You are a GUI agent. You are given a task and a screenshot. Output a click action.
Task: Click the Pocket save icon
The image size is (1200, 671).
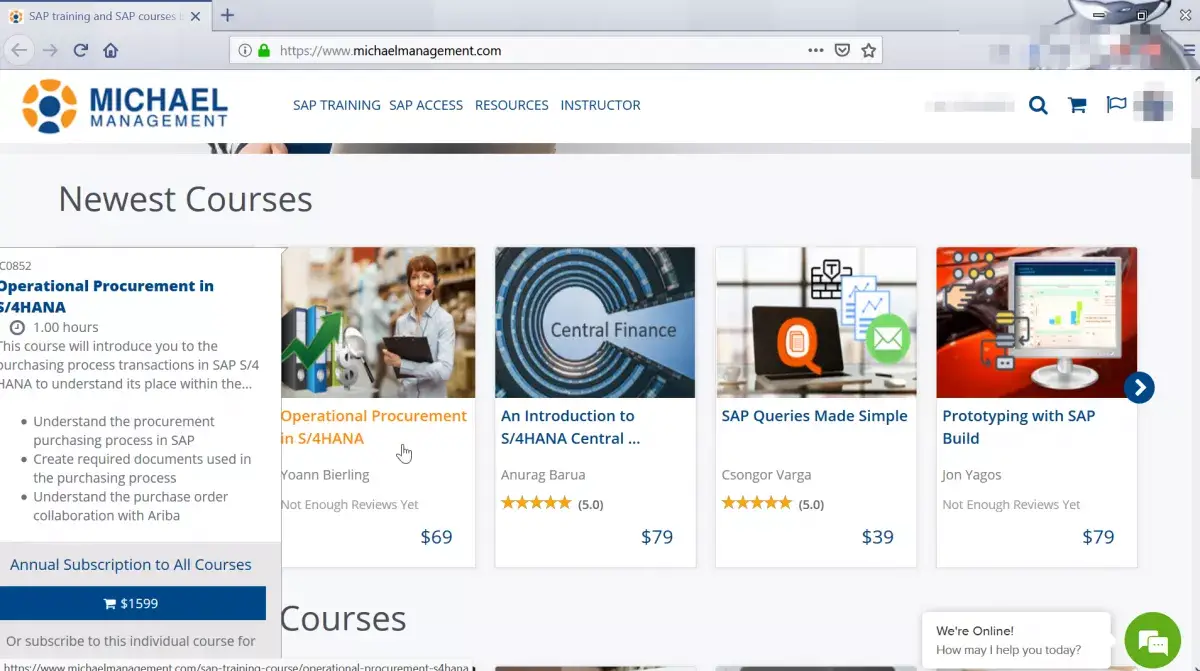pos(843,50)
